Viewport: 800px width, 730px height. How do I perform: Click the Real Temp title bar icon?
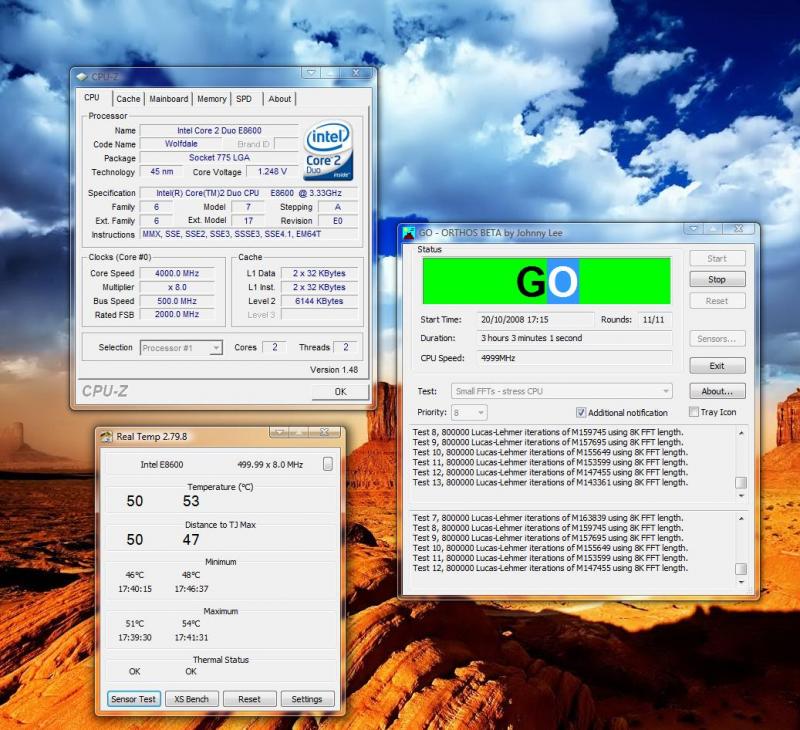106,436
